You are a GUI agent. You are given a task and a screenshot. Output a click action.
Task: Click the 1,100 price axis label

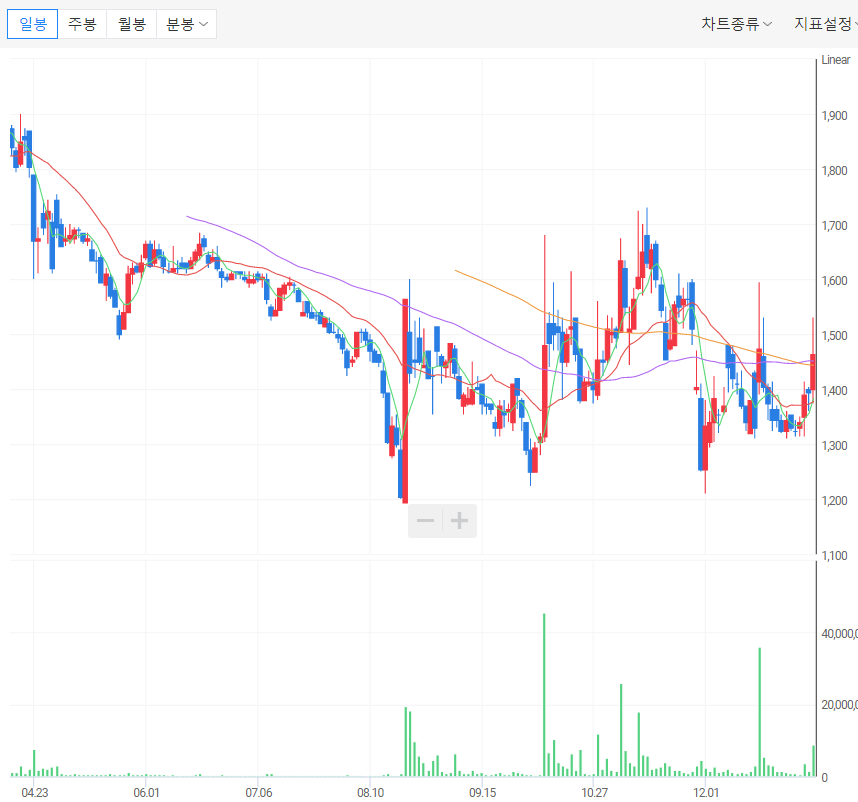point(834,556)
